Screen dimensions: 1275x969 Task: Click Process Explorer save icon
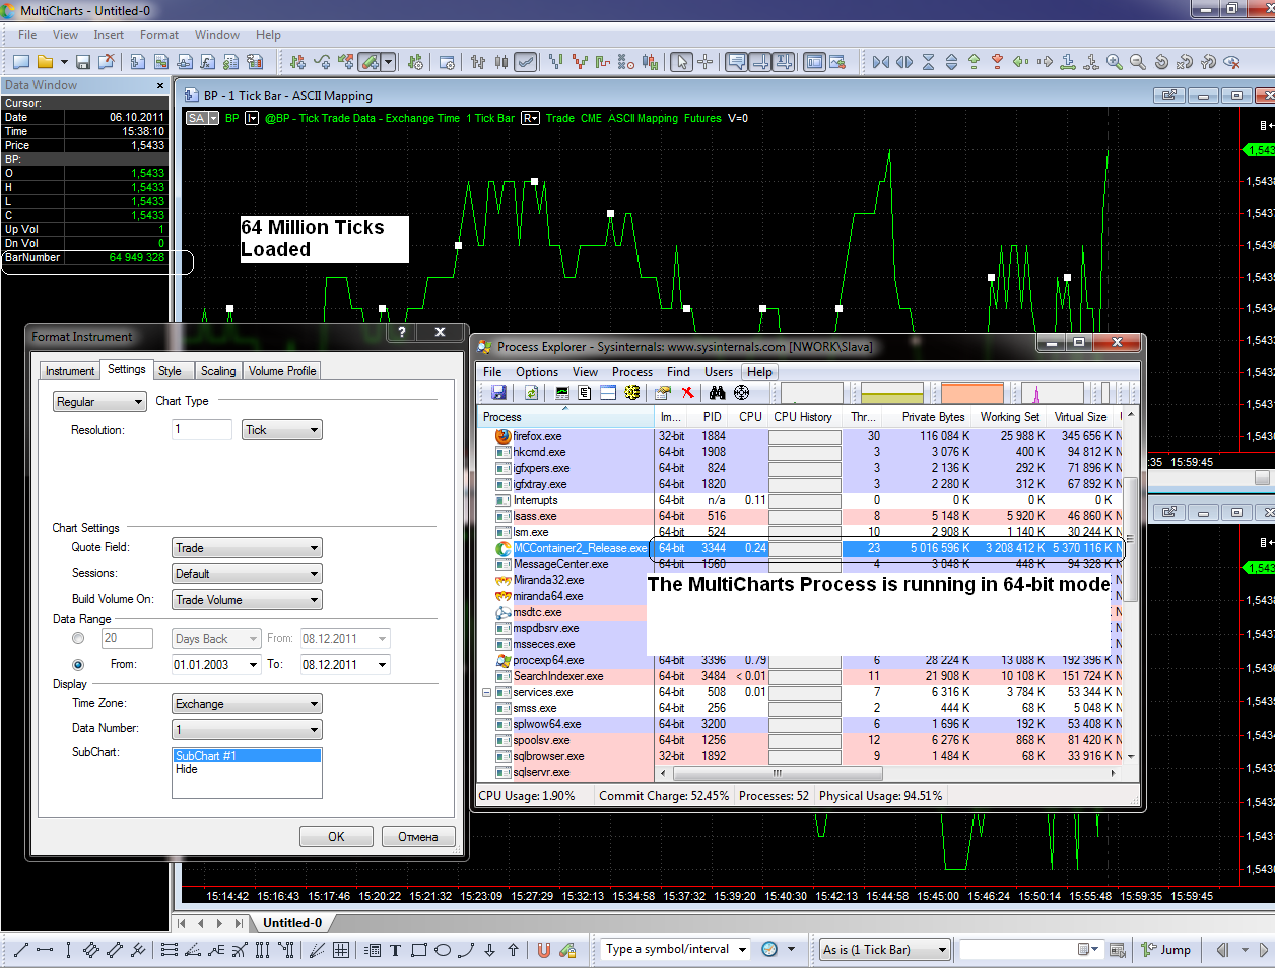[499, 393]
